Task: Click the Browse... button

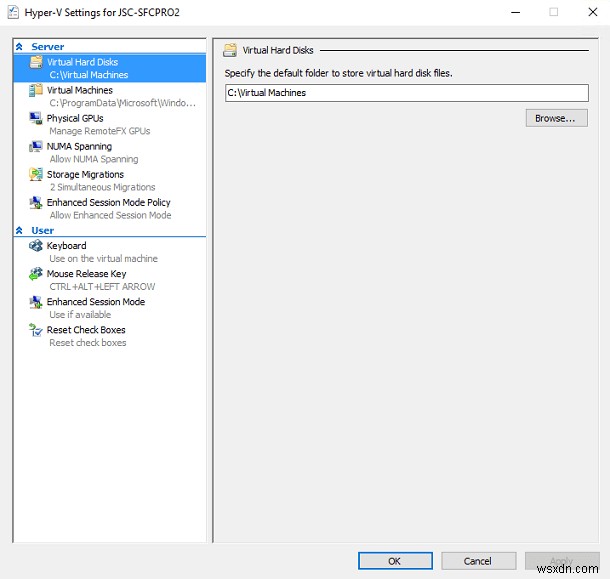Action: click(x=557, y=118)
